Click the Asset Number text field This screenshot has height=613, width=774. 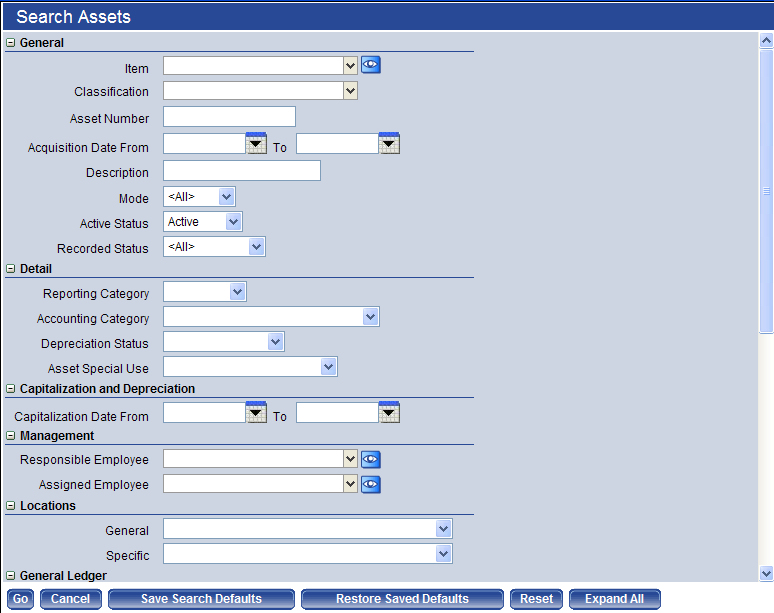tap(229, 117)
